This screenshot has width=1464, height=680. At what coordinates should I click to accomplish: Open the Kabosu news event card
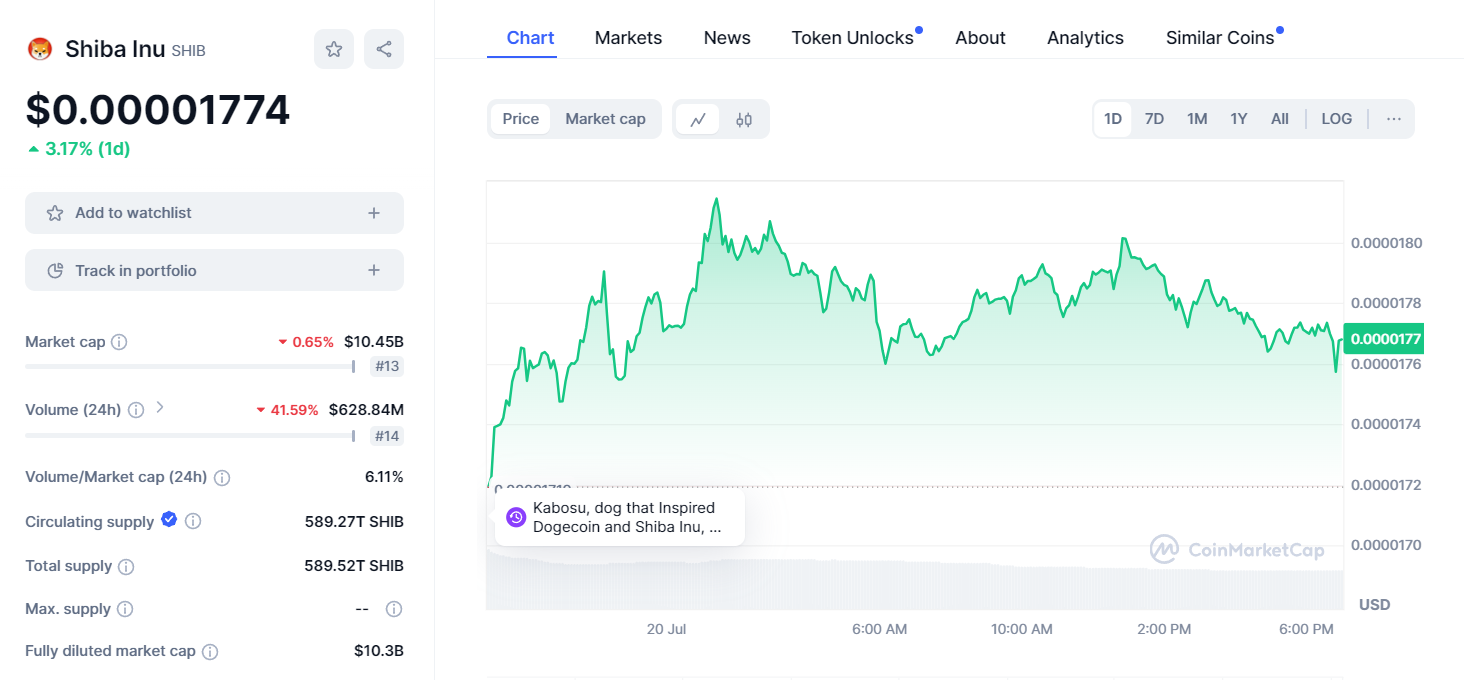[x=620, y=517]
